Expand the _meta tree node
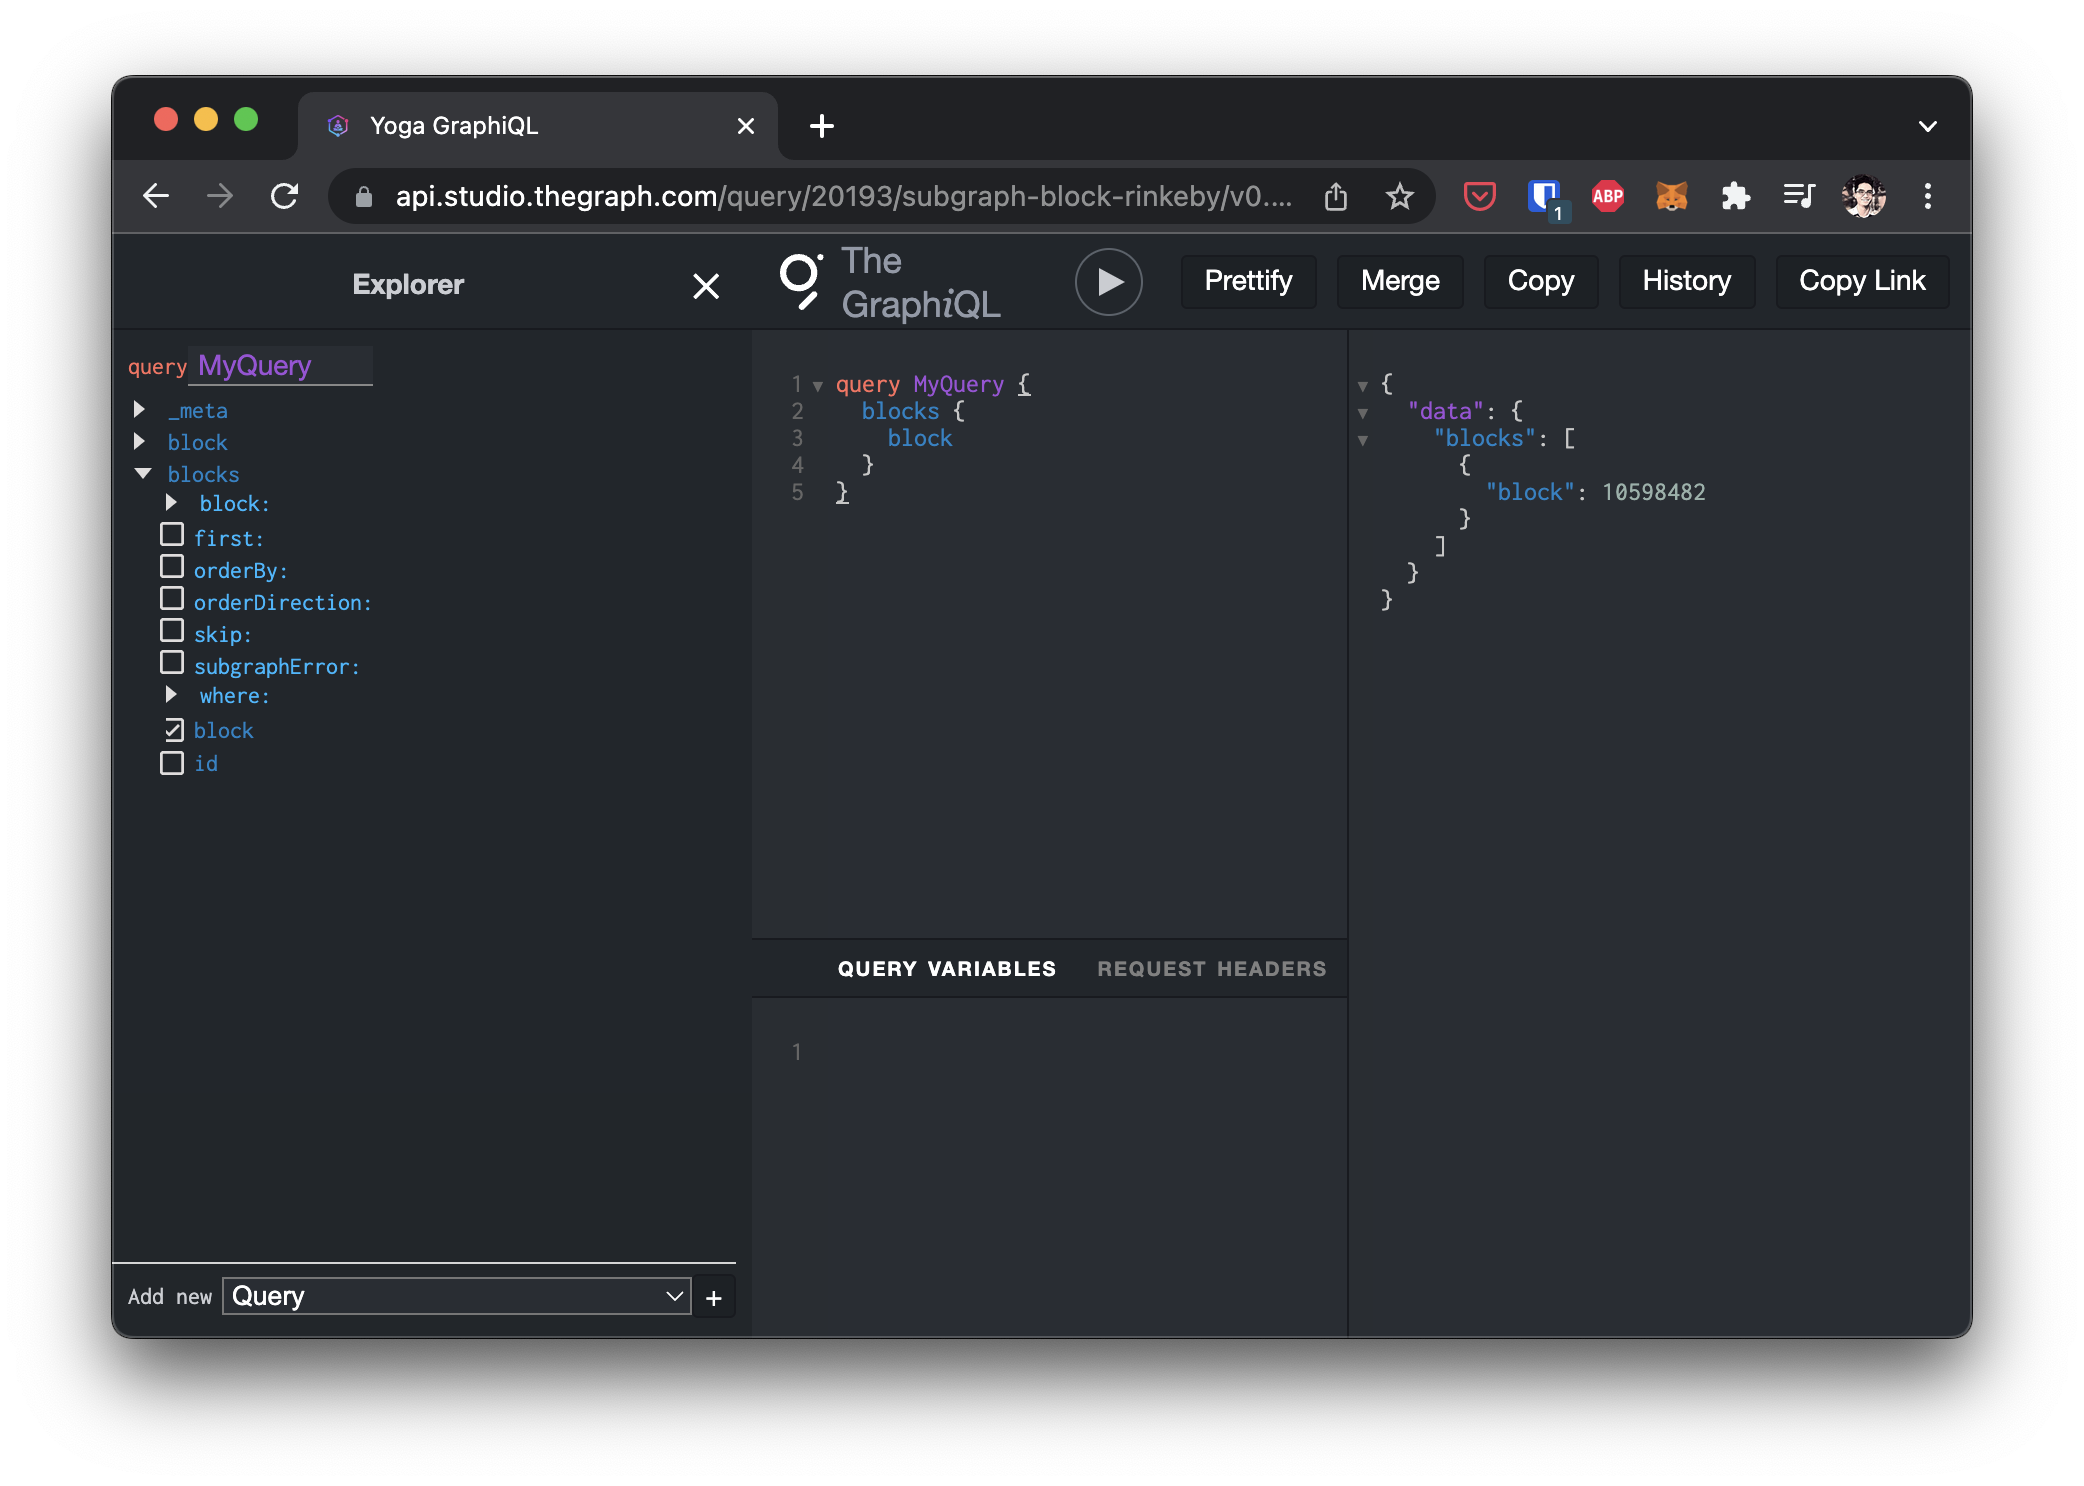This screenshot has width=2084, height=1486. pyautogui.click(x=140, y=409)
